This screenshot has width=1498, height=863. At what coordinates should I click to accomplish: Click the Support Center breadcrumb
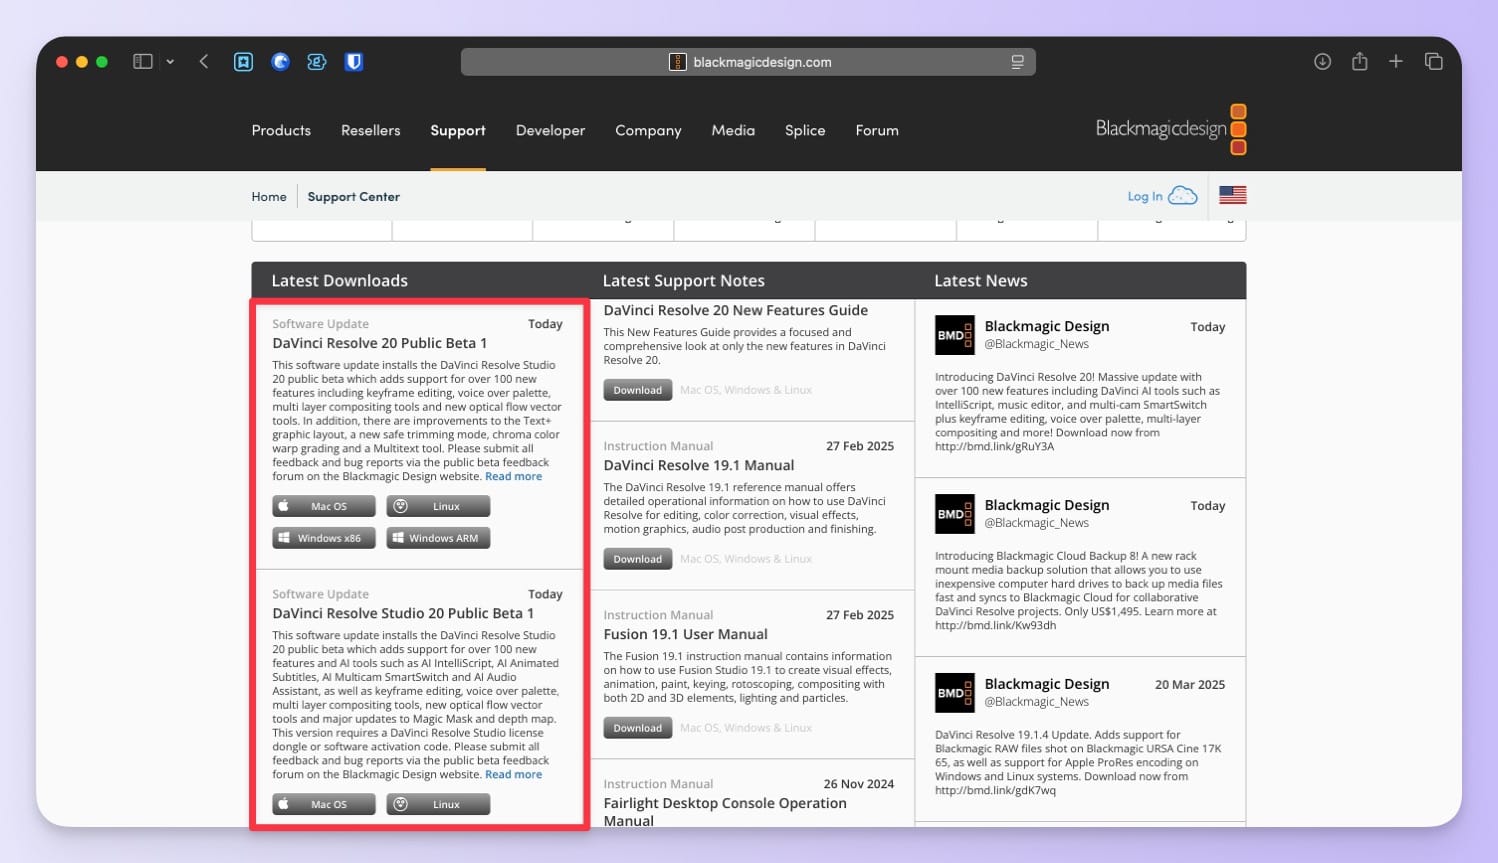coord(353,196)
